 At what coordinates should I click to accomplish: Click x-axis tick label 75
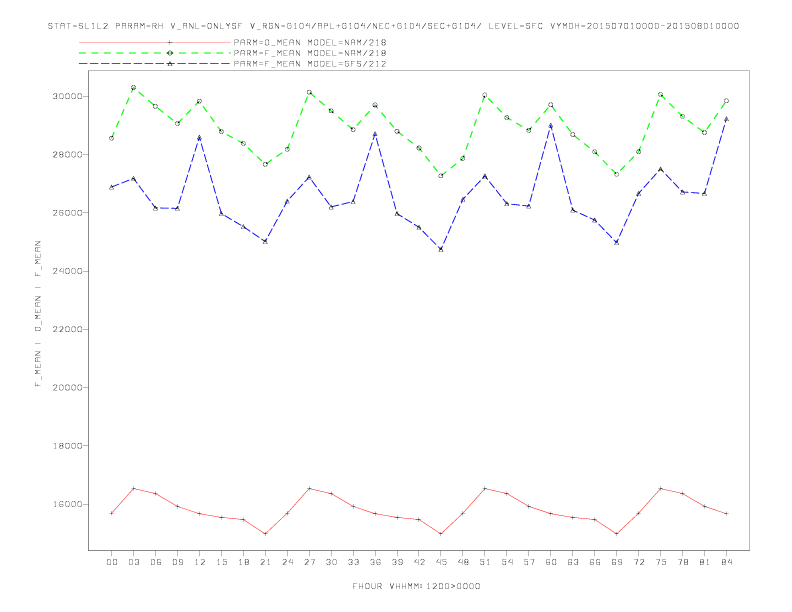(x=661, y=562)
